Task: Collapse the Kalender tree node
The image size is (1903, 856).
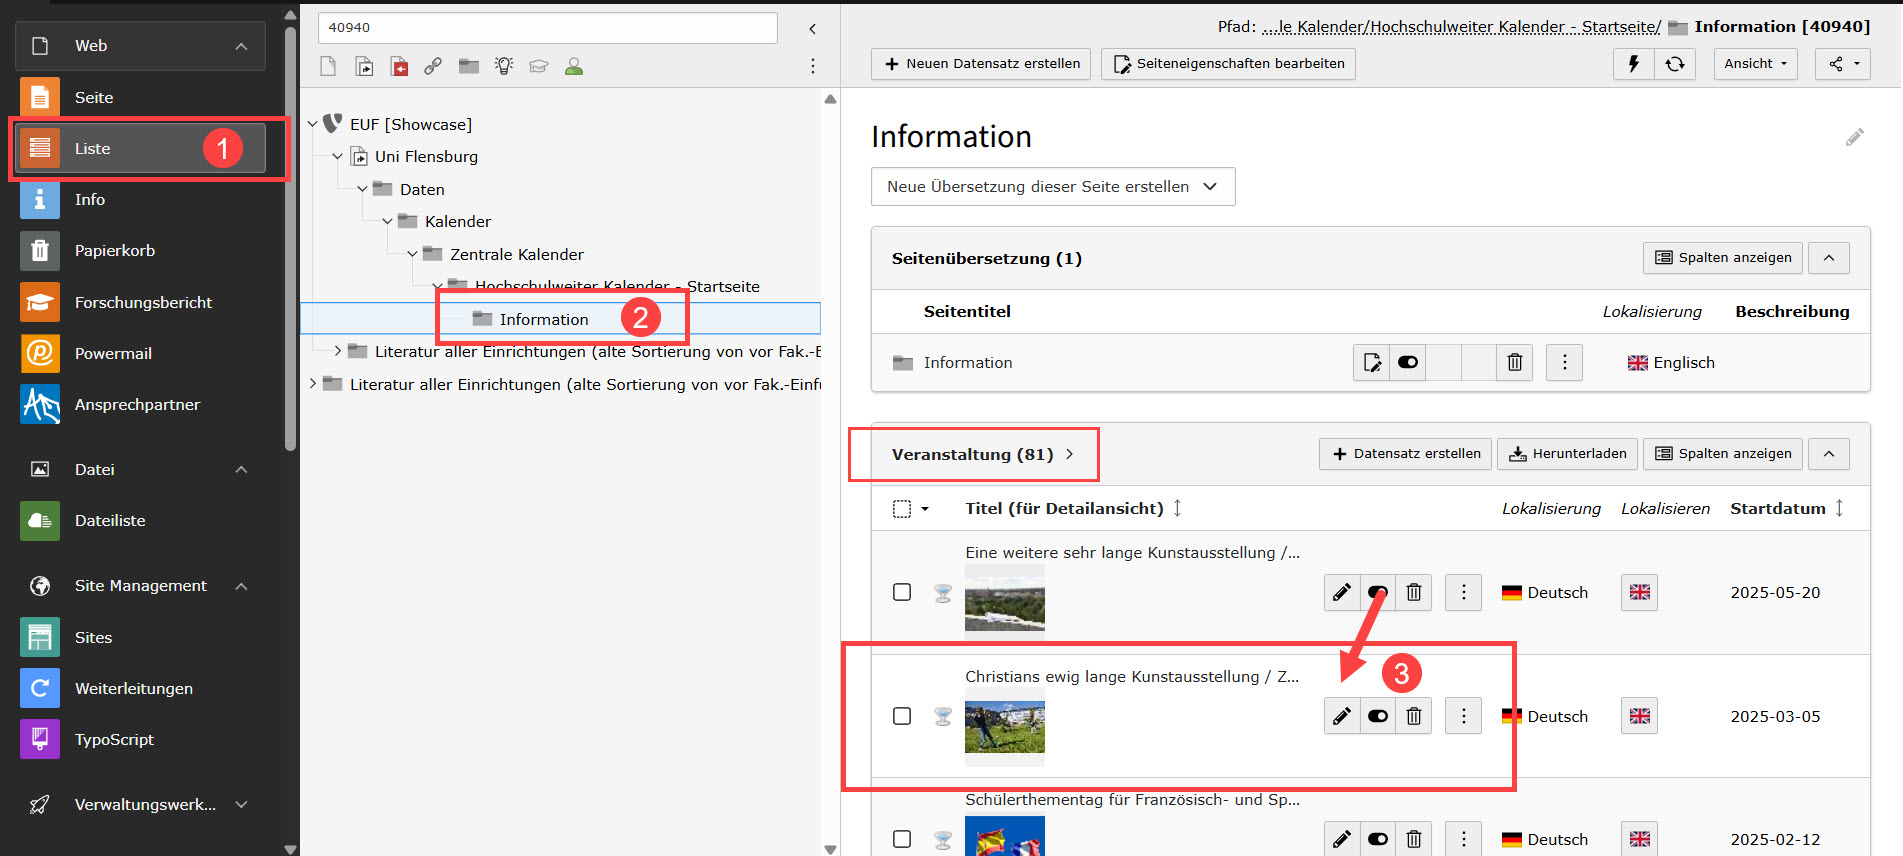Action: [387, 222]
